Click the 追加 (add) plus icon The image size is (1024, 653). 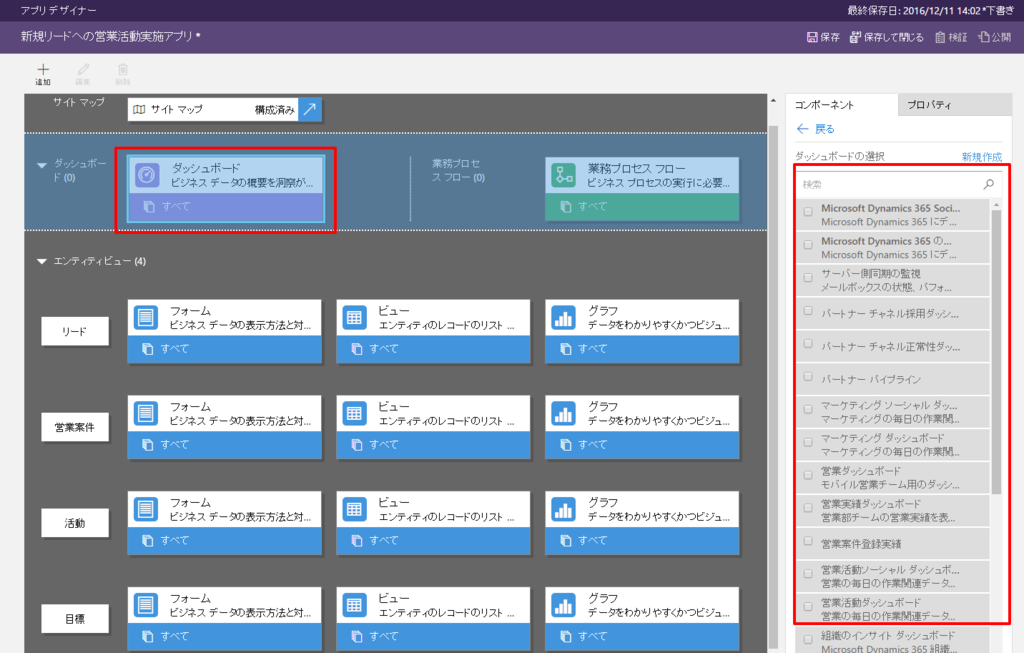tap(43, 69)
